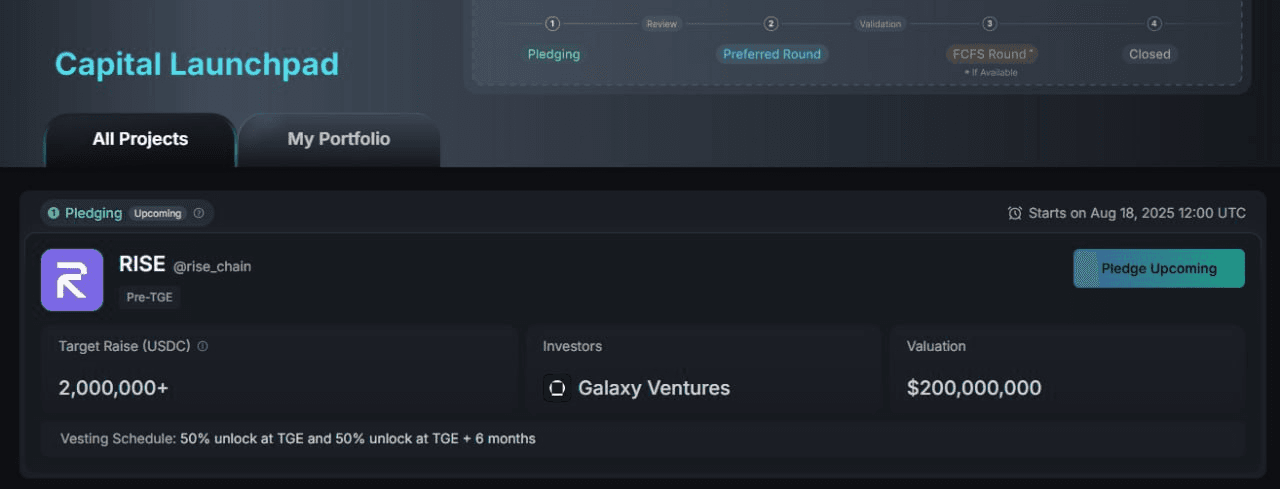Click the step 4 circle marker
Image resolution: width=1280 pixels, height=489 pixels.
[x=1154, y=24]
